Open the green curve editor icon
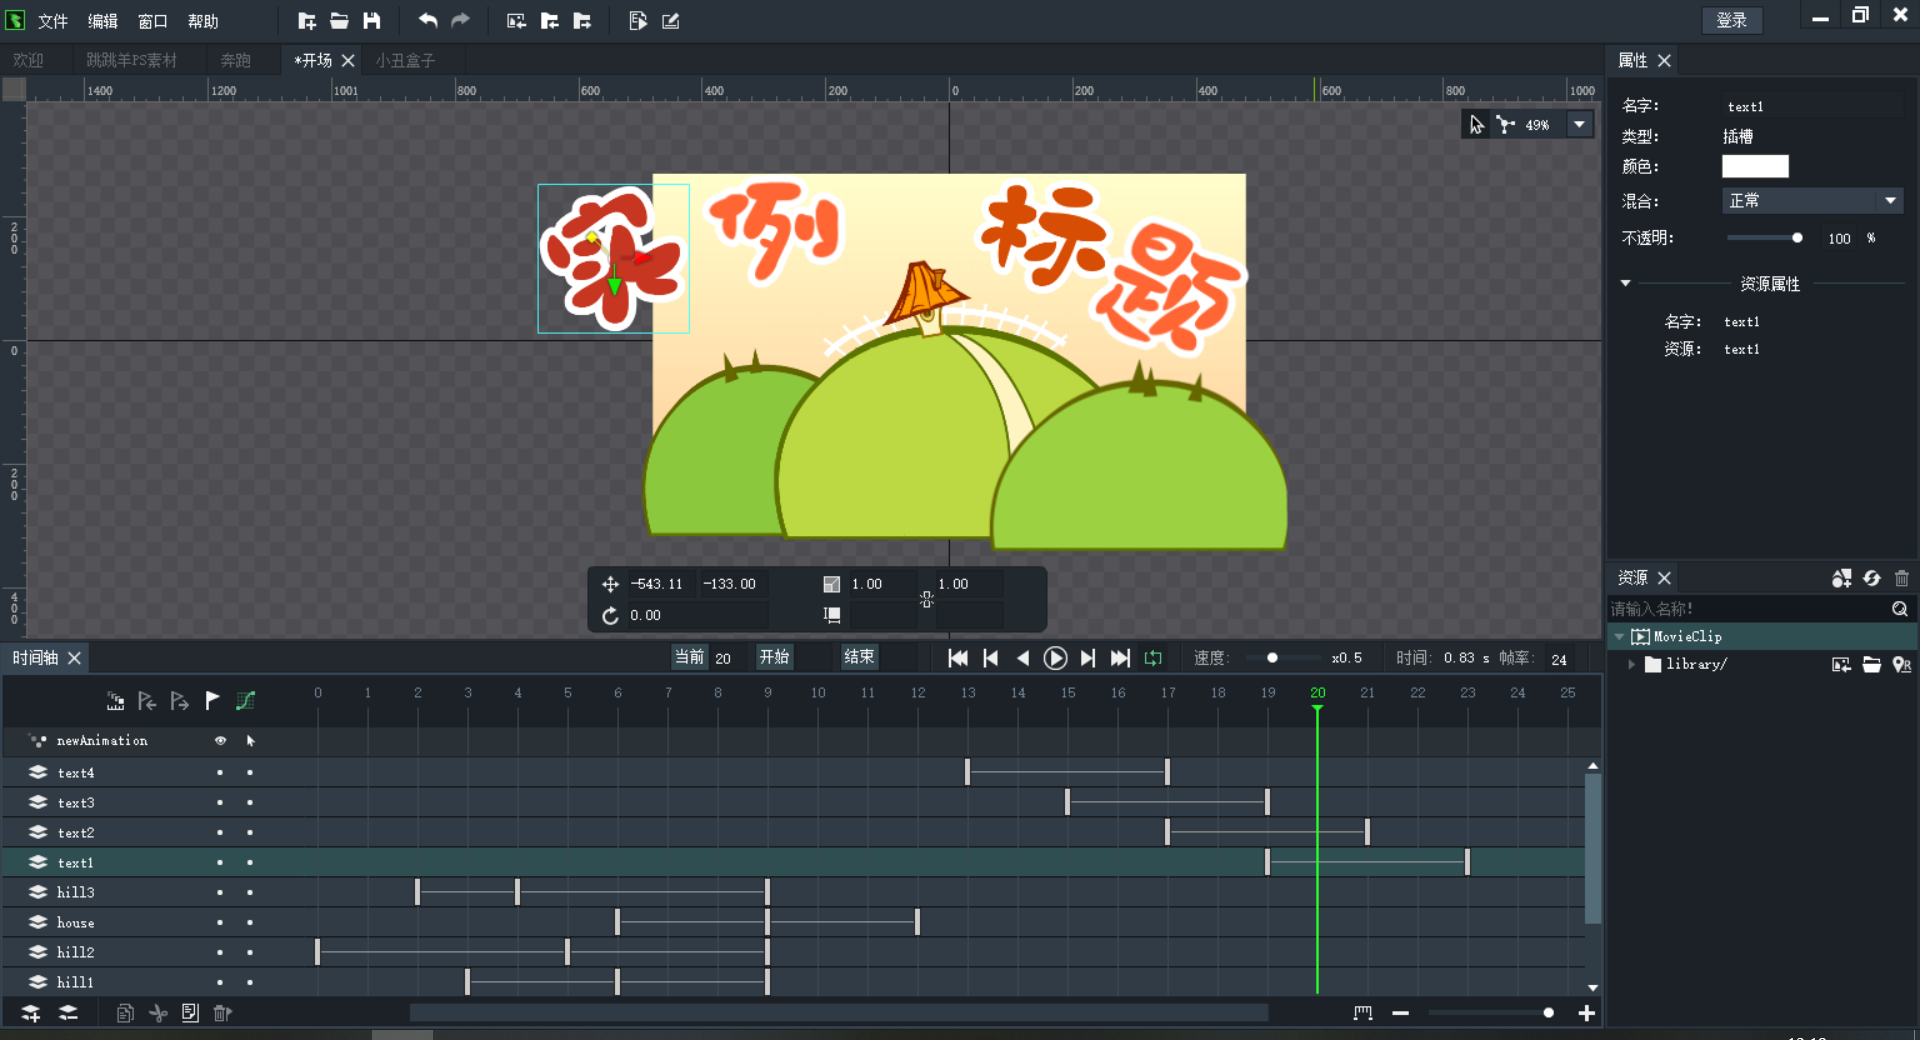 click(245, 701)
